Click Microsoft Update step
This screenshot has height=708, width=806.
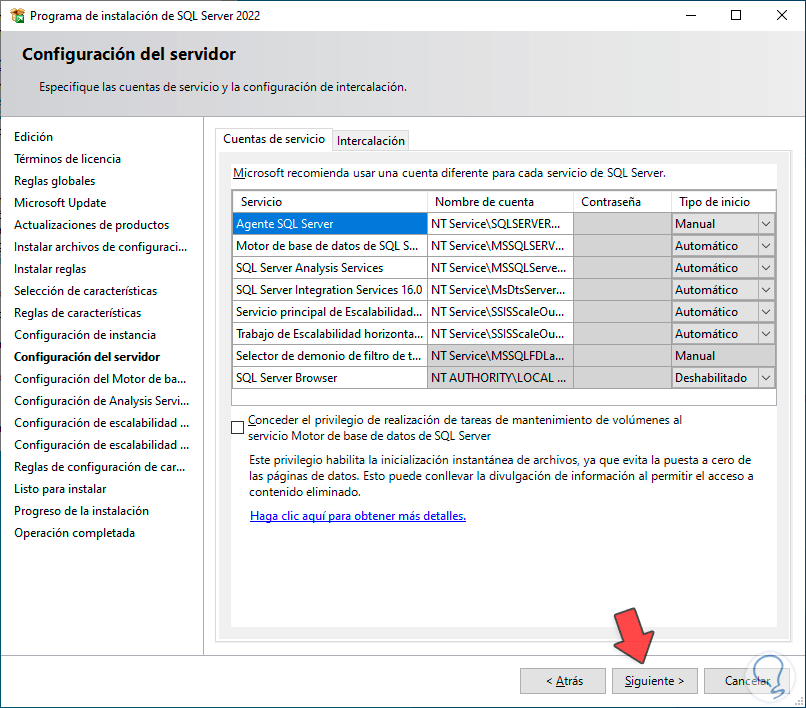(60, 203)
